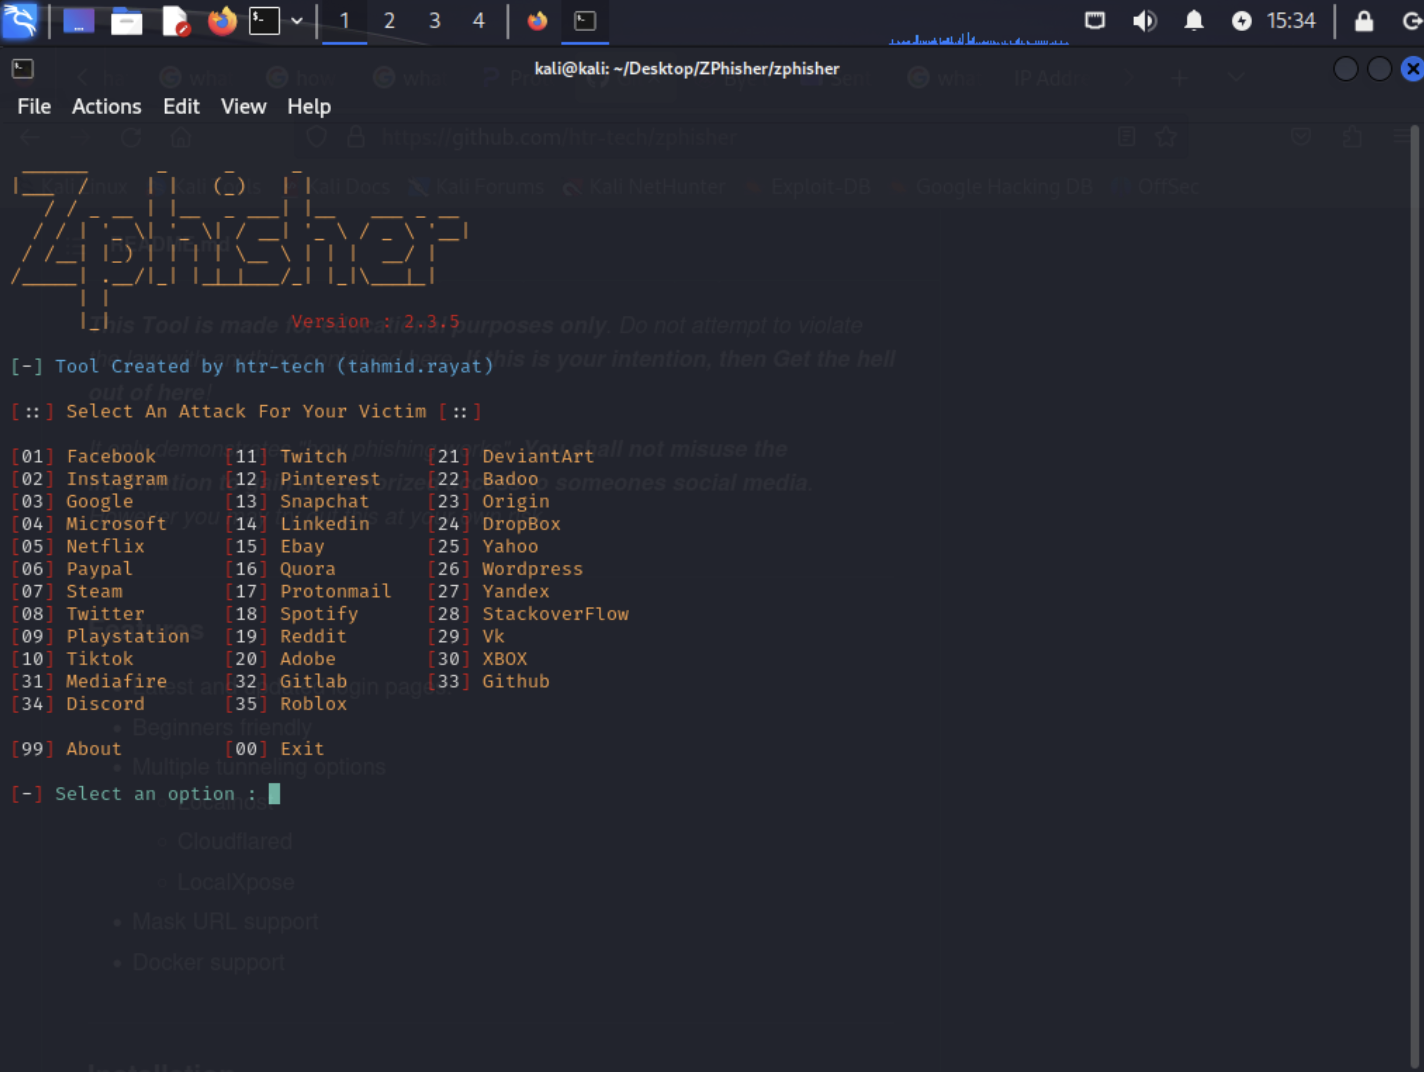This screenshot has width=1424, height=1072.
Task: Bring the Firefox window to front via taskbar
Action: pos(538,20)
